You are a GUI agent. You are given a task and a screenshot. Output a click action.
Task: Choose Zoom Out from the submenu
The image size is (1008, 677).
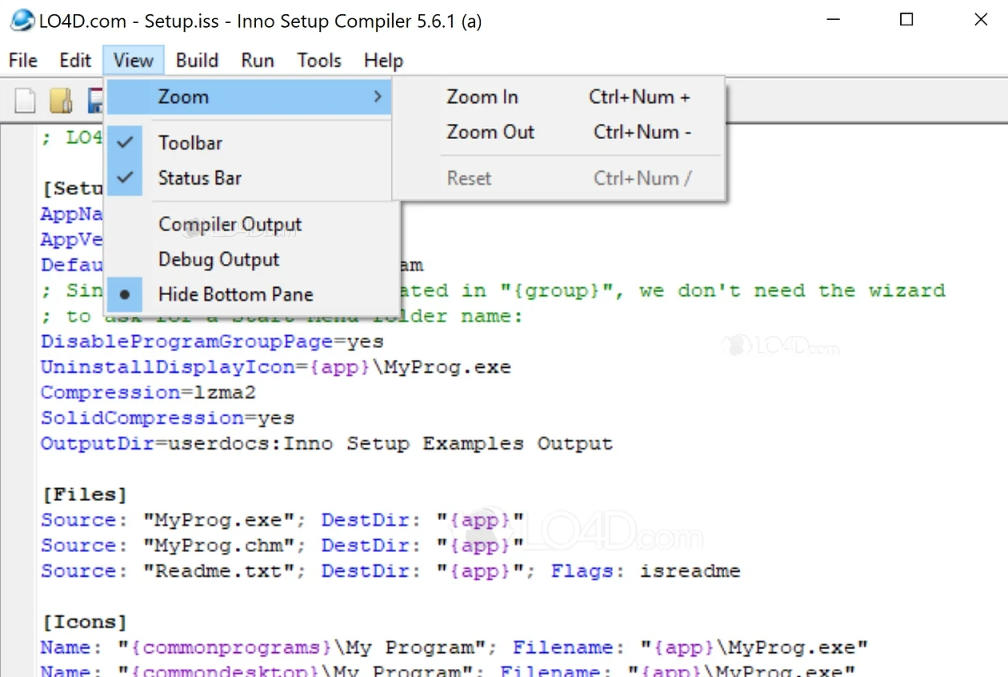click(x=490, y=132)
